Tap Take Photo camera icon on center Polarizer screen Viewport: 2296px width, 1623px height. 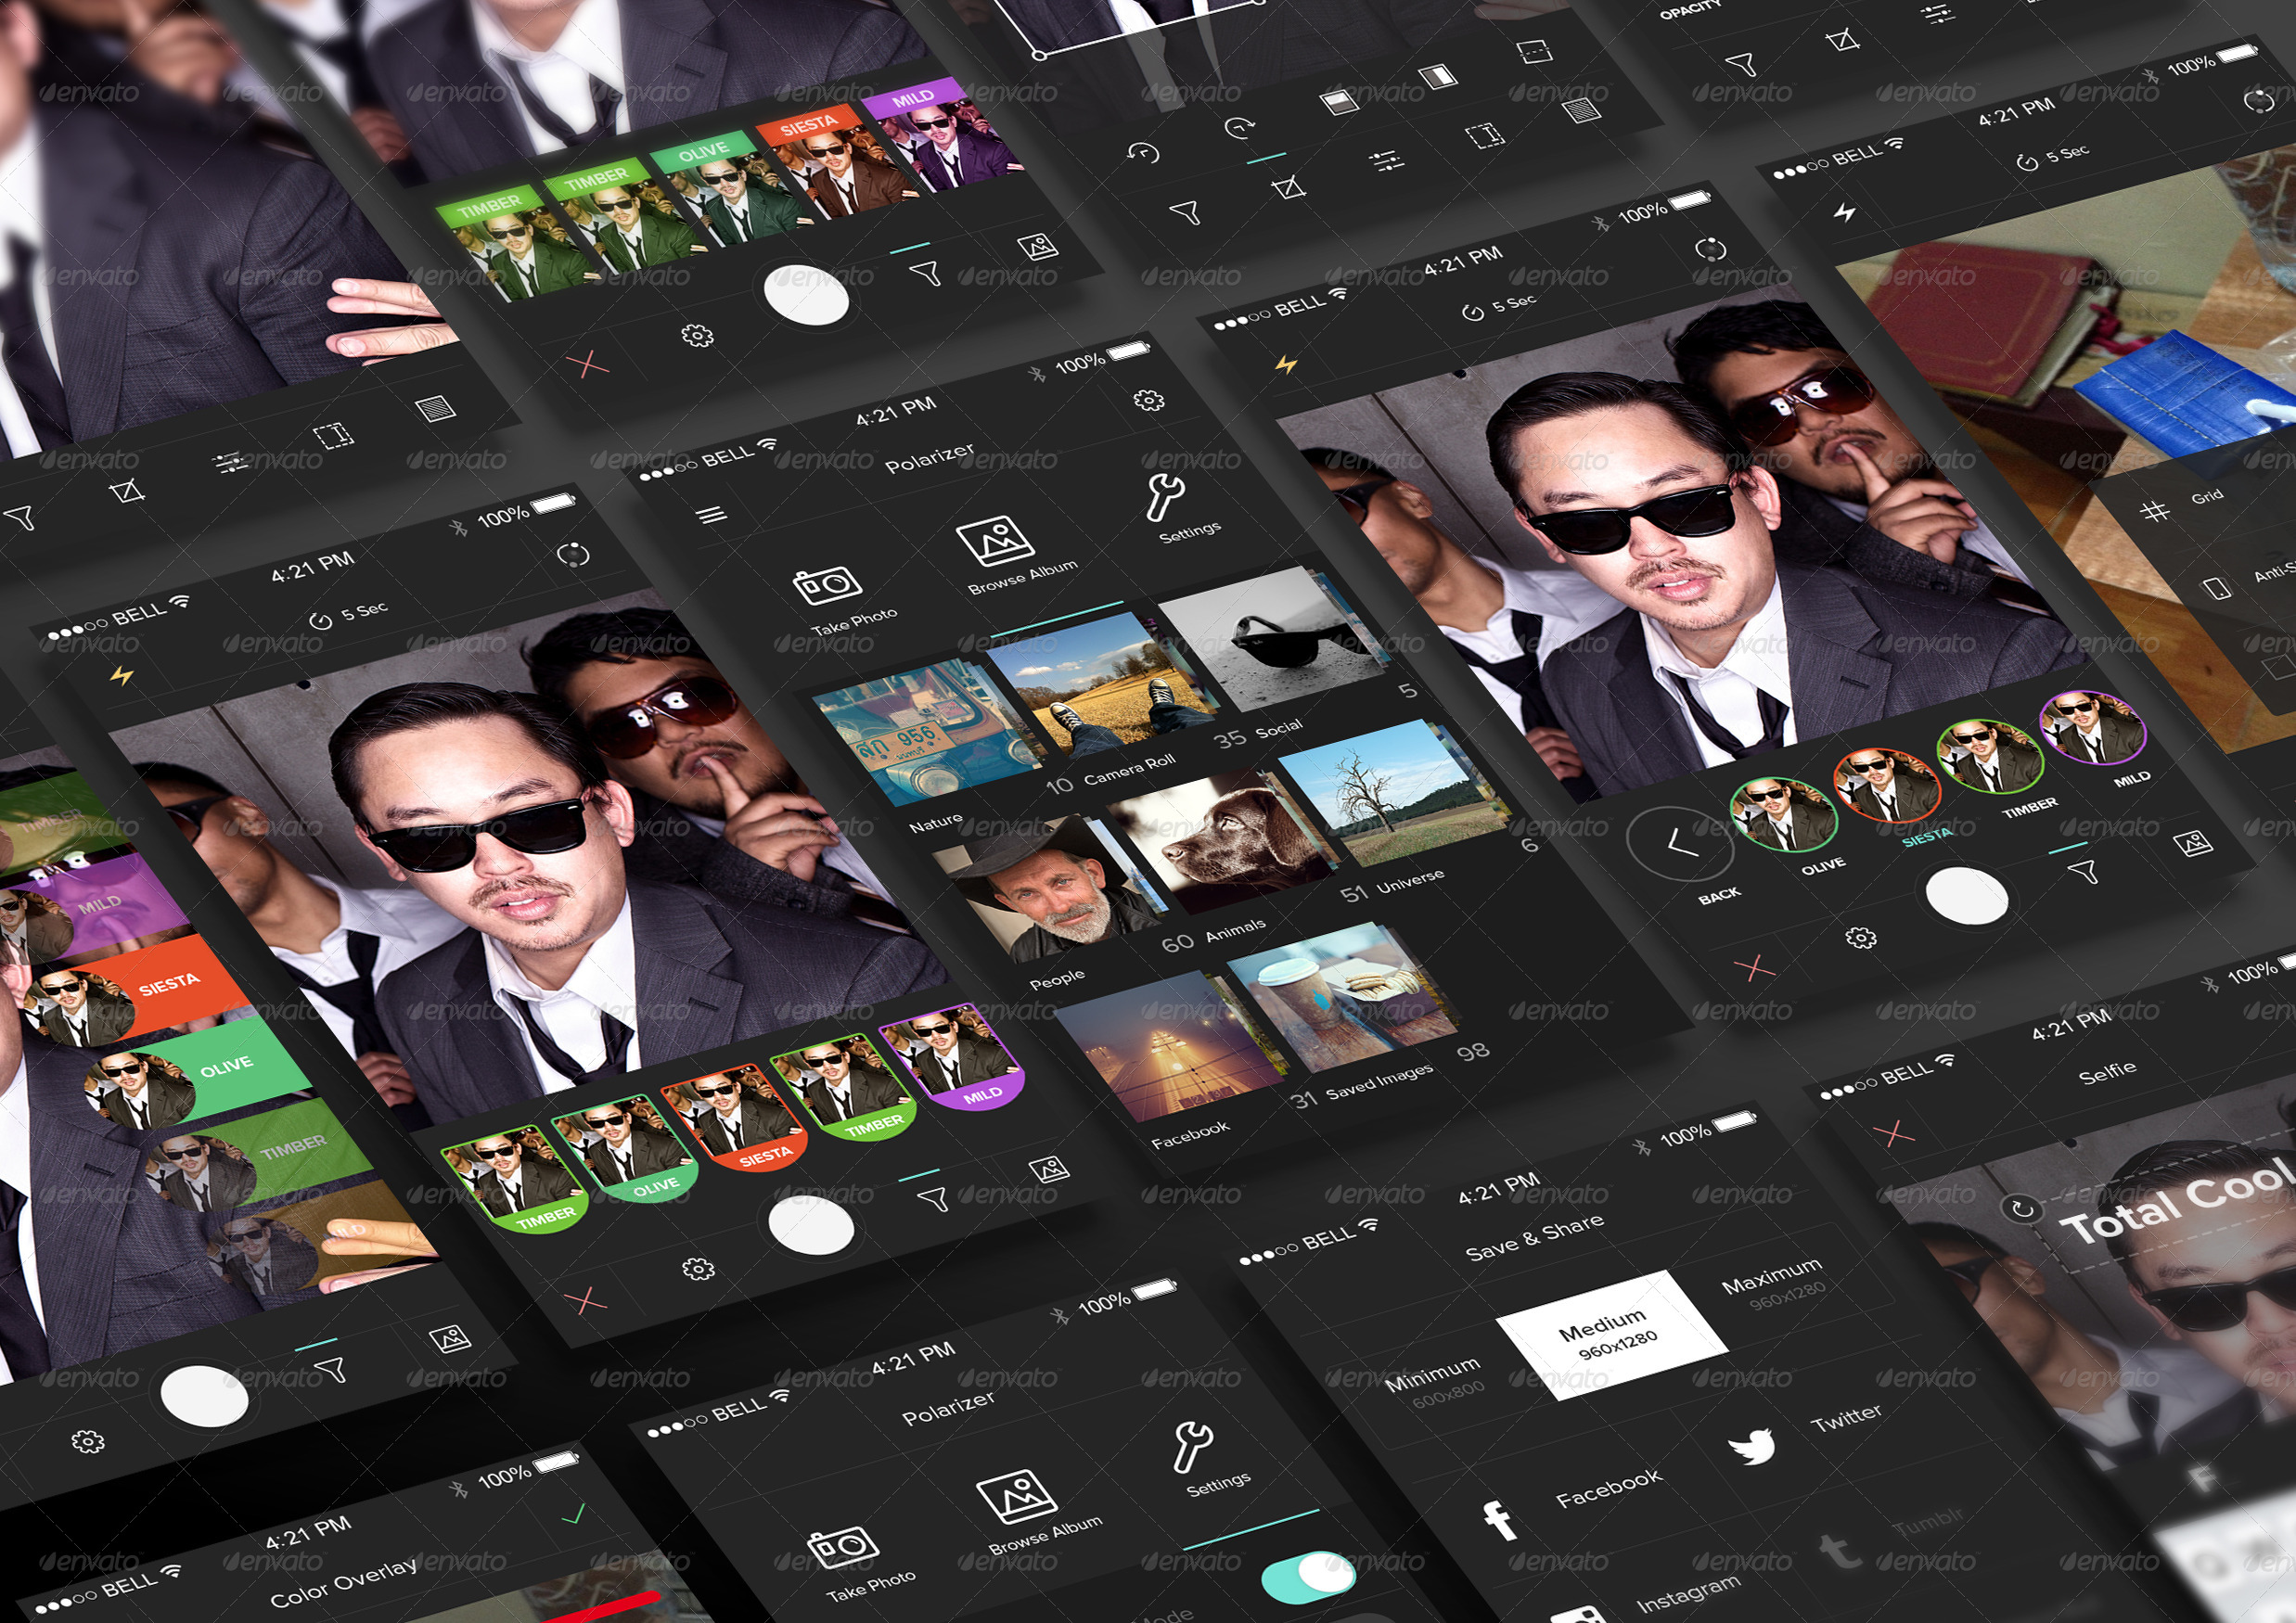[x=826, y=584]
